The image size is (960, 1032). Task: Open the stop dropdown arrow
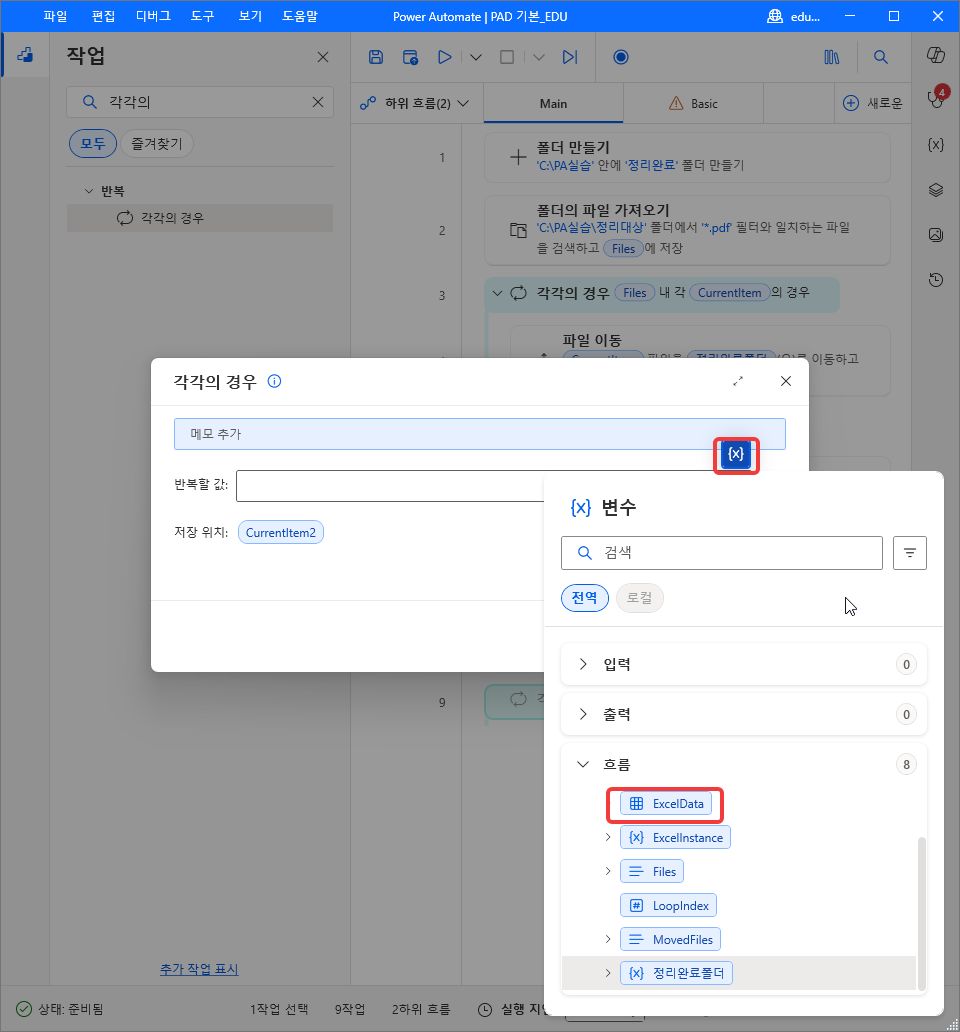tap(538, 57)
